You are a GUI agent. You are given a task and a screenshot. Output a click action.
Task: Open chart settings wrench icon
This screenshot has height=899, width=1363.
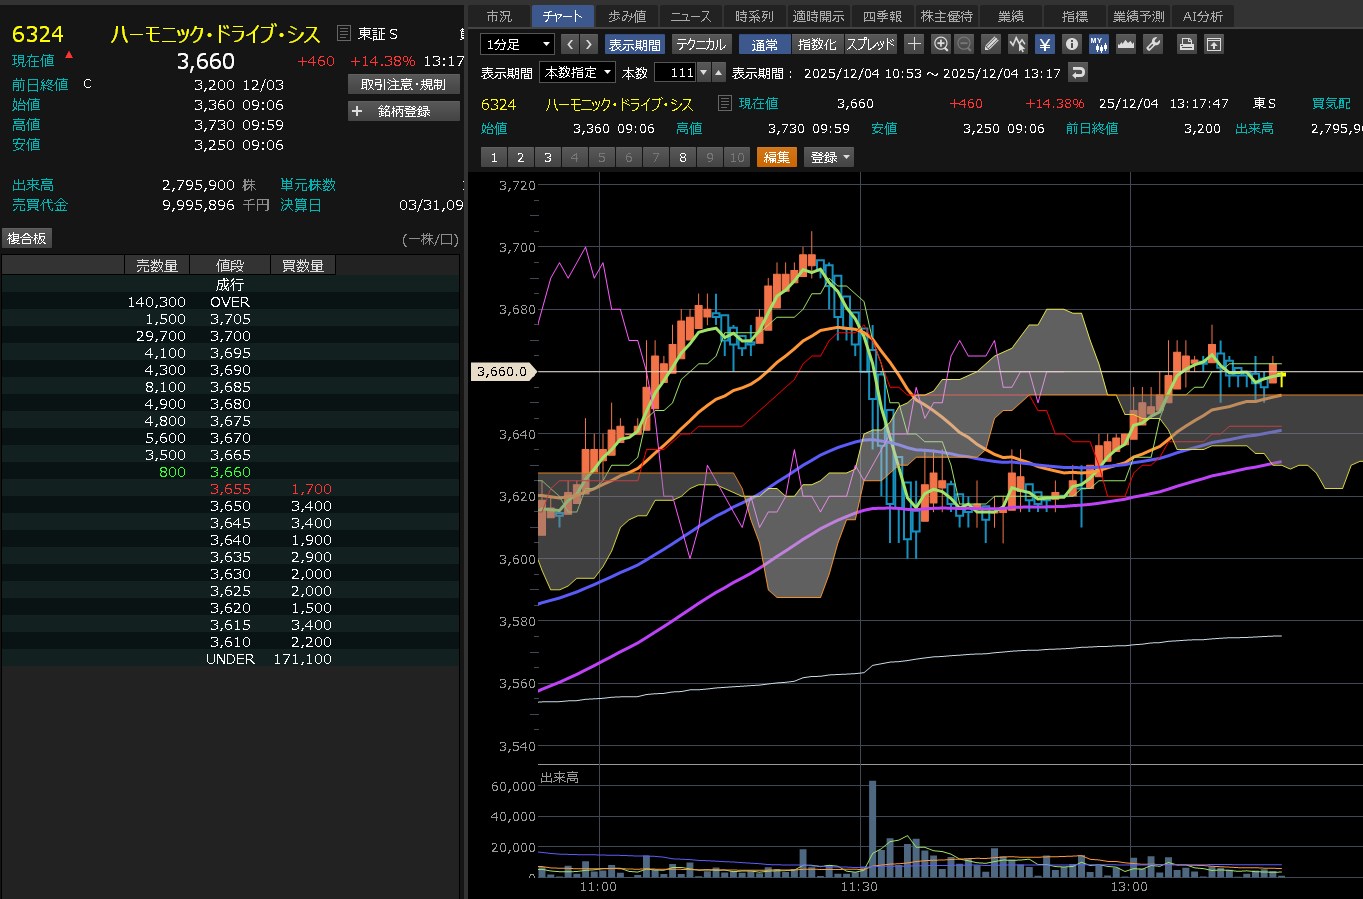(1153, 44)
